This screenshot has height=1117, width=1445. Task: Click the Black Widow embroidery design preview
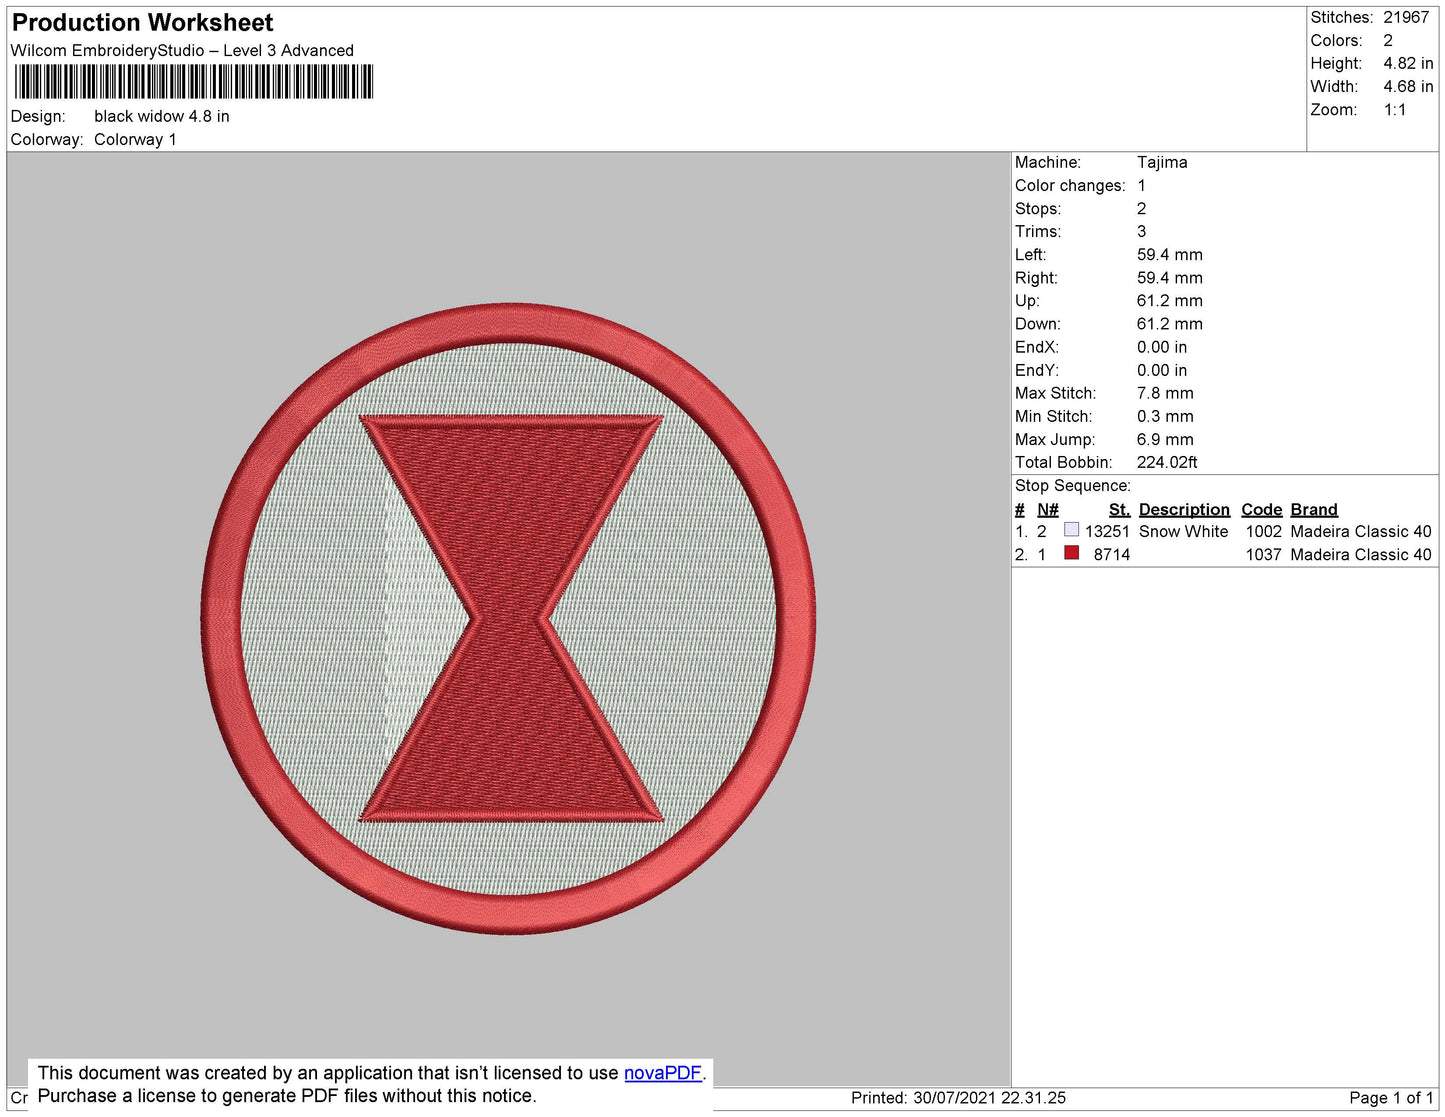[x=509, y=619]
